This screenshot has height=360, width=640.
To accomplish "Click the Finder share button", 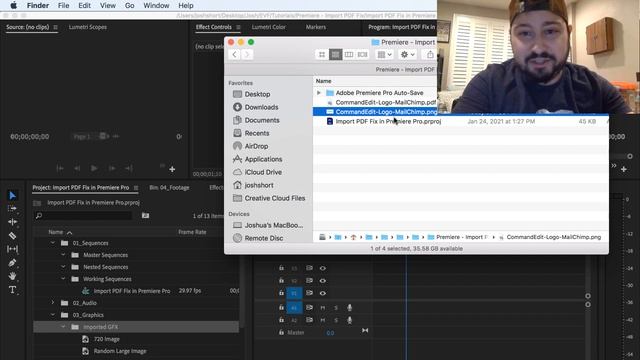I will pos(430,54).
